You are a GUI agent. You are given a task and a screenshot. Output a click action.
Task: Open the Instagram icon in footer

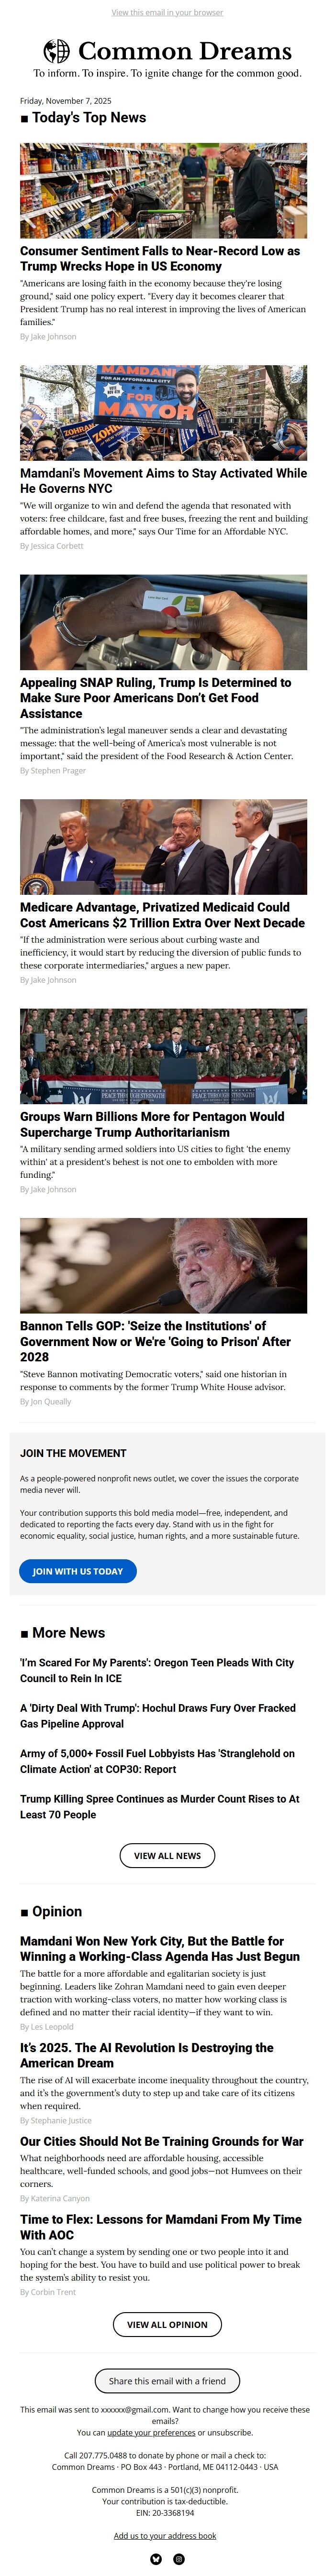179,2558
